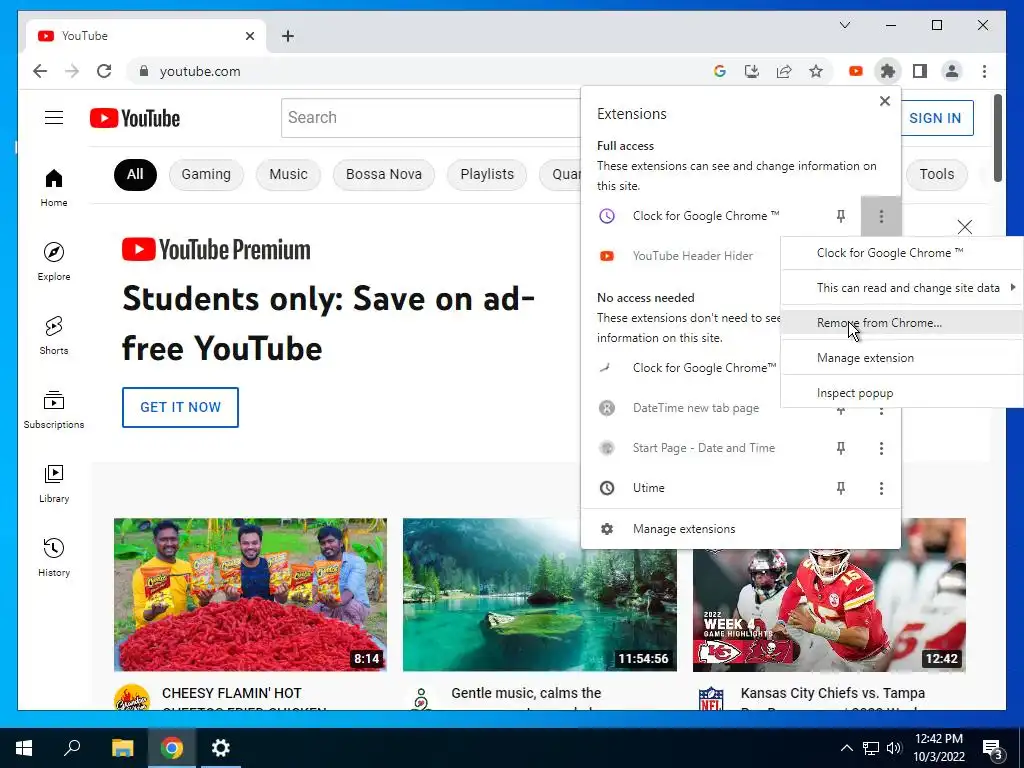1024x768 pixels.
Task: Open History in the sidebar
Action: pos(54,557)
